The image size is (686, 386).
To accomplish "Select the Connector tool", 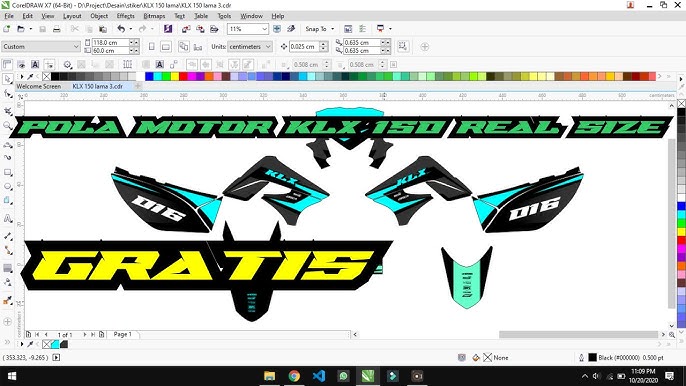I will point(7,250).
